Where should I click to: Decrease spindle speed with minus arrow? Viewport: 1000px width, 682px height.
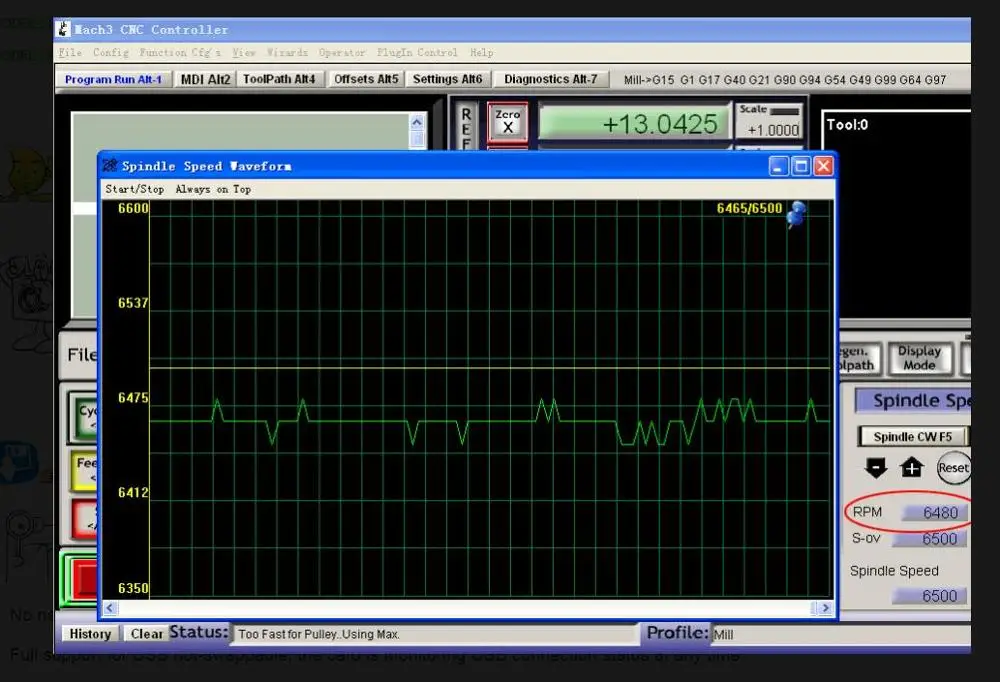pyautogui.click(x=876, y=468)
